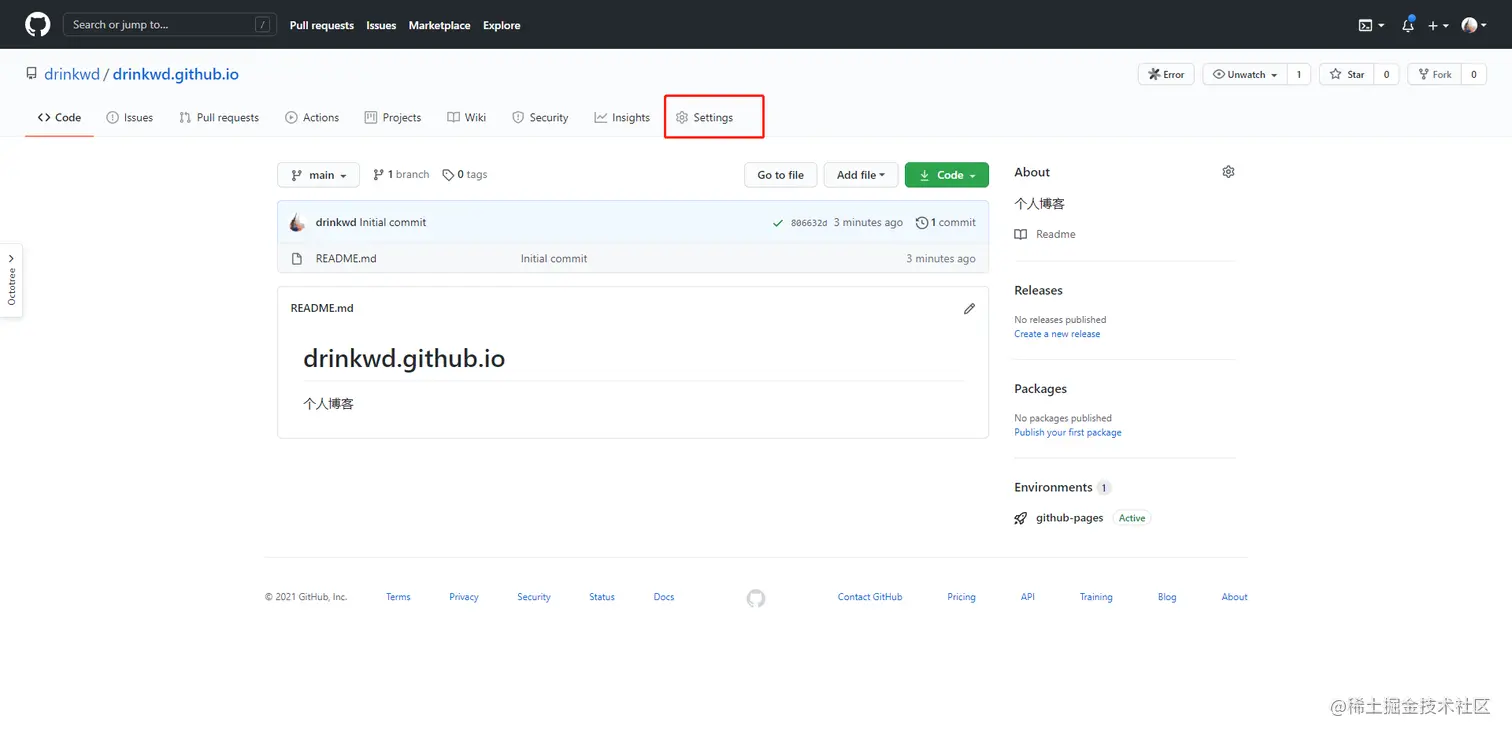Click the Error button
Image resolution: width=1512 pixels, height=738 pixels.
coord(1166,74)
